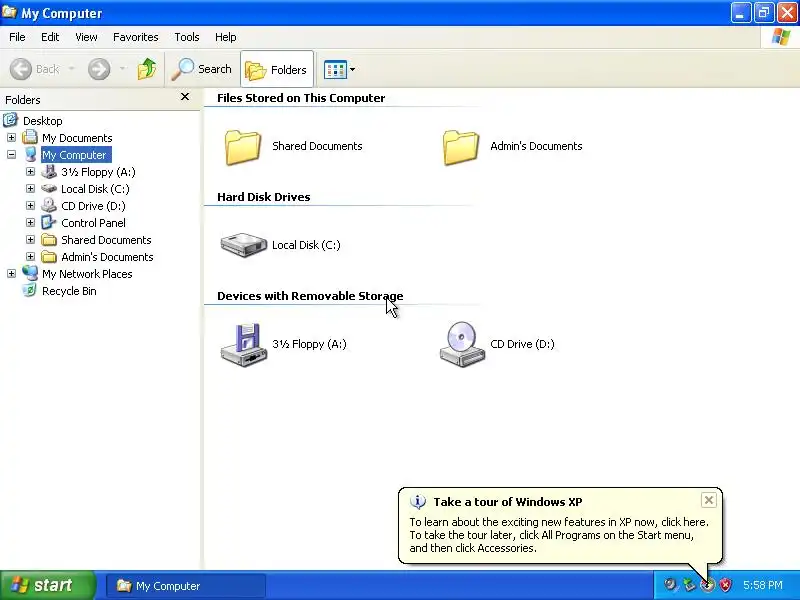
Task: Click the Back arrow button
Action: [x=21, y=69]
